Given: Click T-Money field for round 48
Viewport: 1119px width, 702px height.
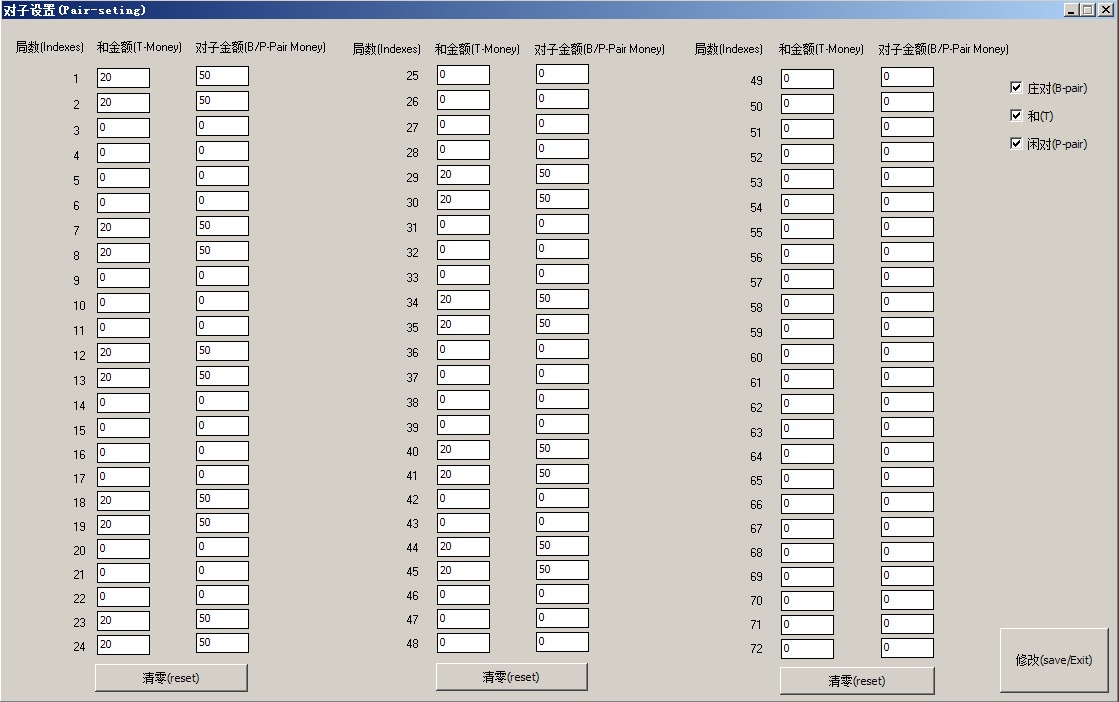Looking at the screenshot, I should point(463,643).
